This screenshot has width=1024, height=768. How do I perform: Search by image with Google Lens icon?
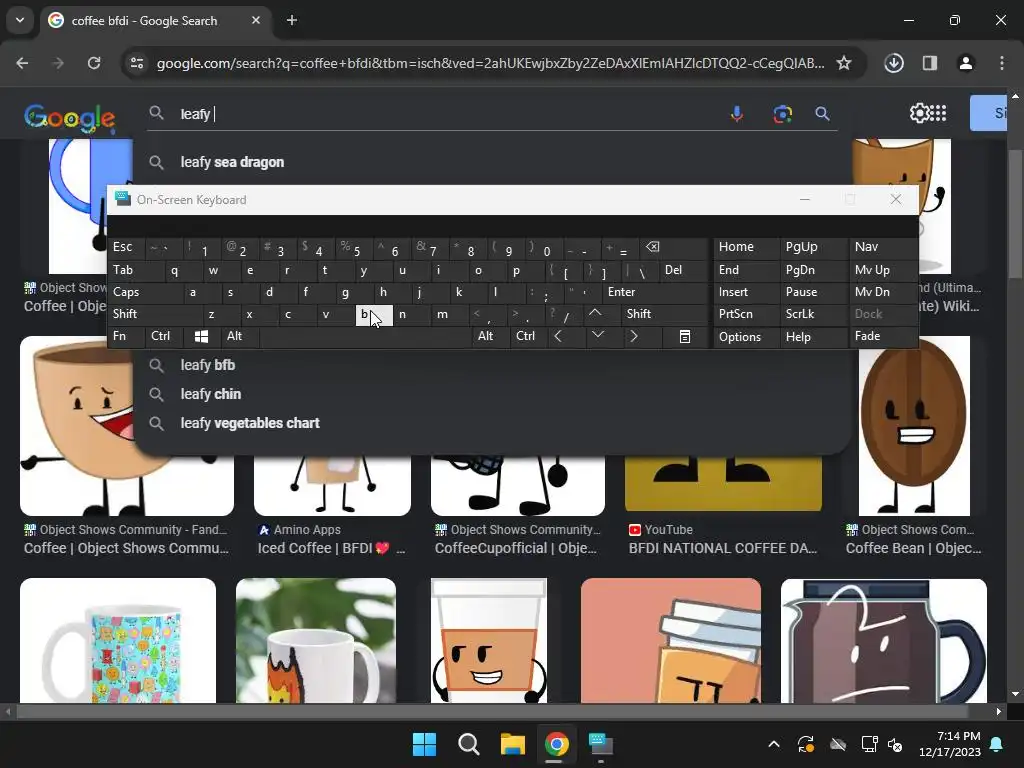point(782,114)
